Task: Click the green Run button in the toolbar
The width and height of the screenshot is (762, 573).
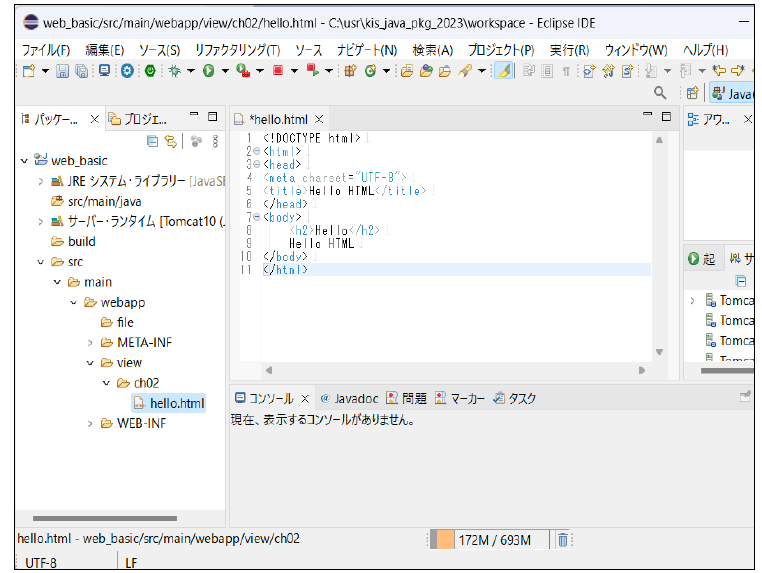Action: [209, 71]
